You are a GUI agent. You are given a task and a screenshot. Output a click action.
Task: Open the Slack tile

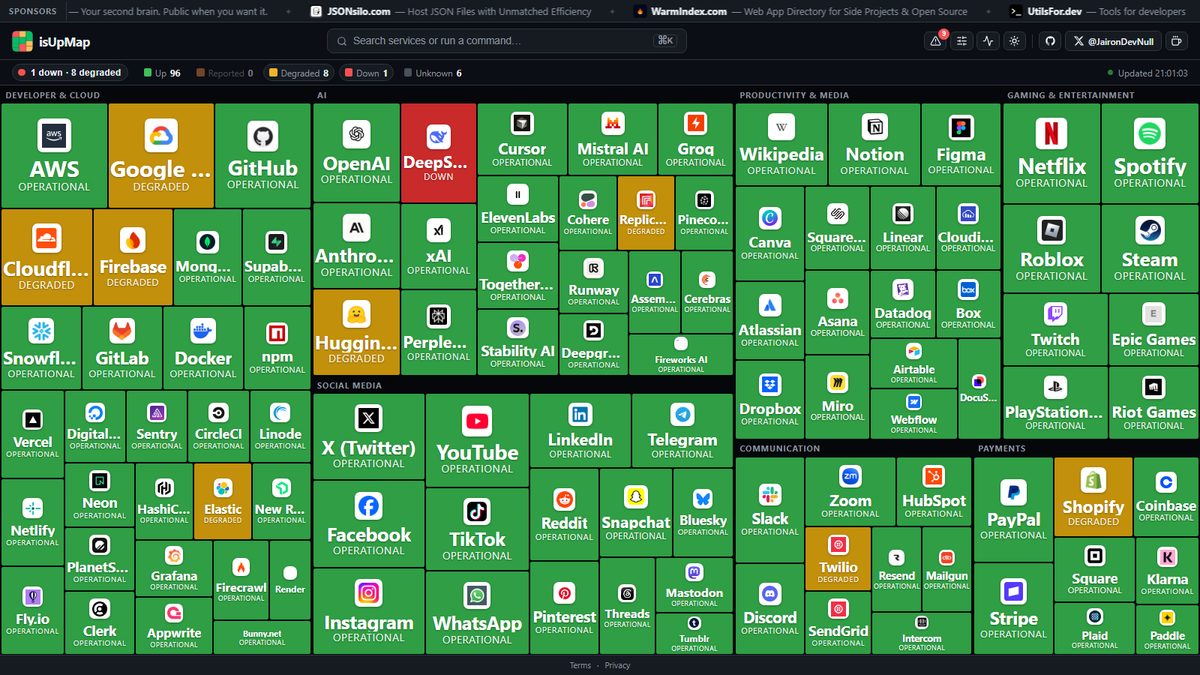[770, 509]
